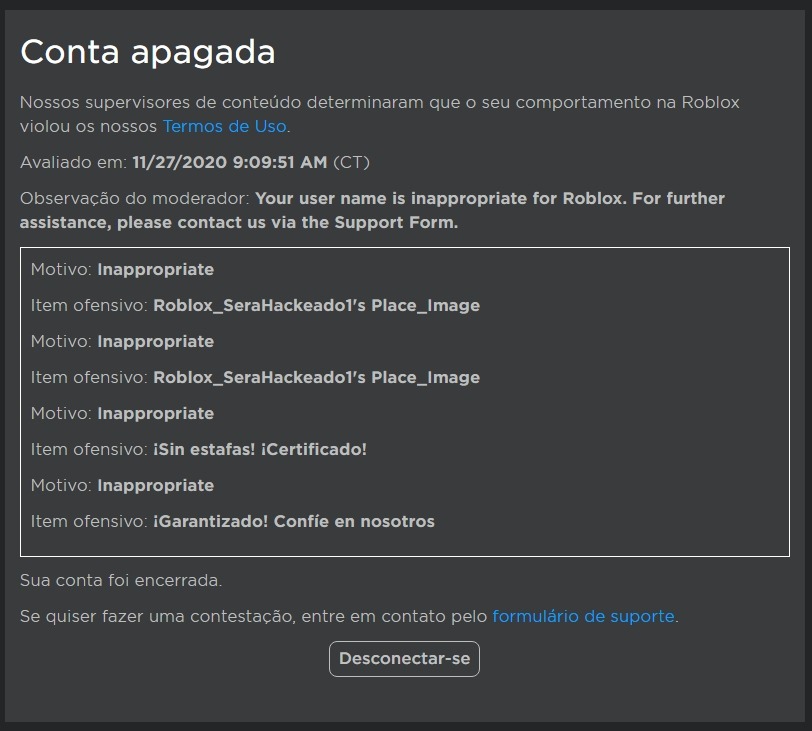Click the Avaliado em label
Viewport: 812px width, 731px height.
[74, 162]
